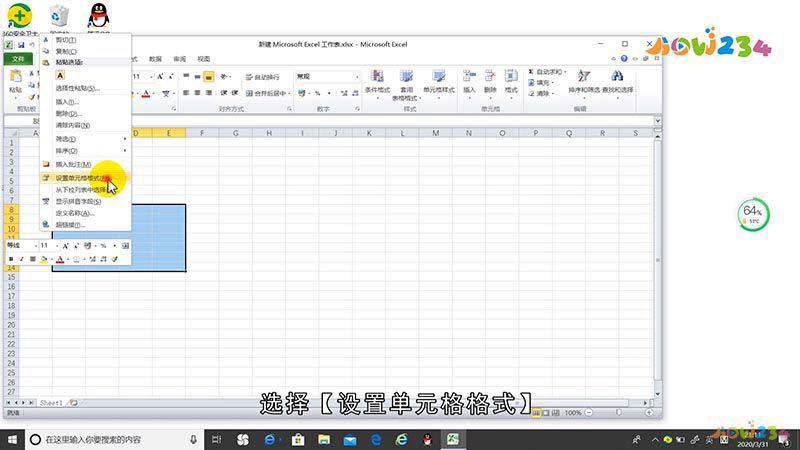Open the 文件 (File) tab
Image resolution: width=800 pixels, height=450 pixels.
pos(18,59)
